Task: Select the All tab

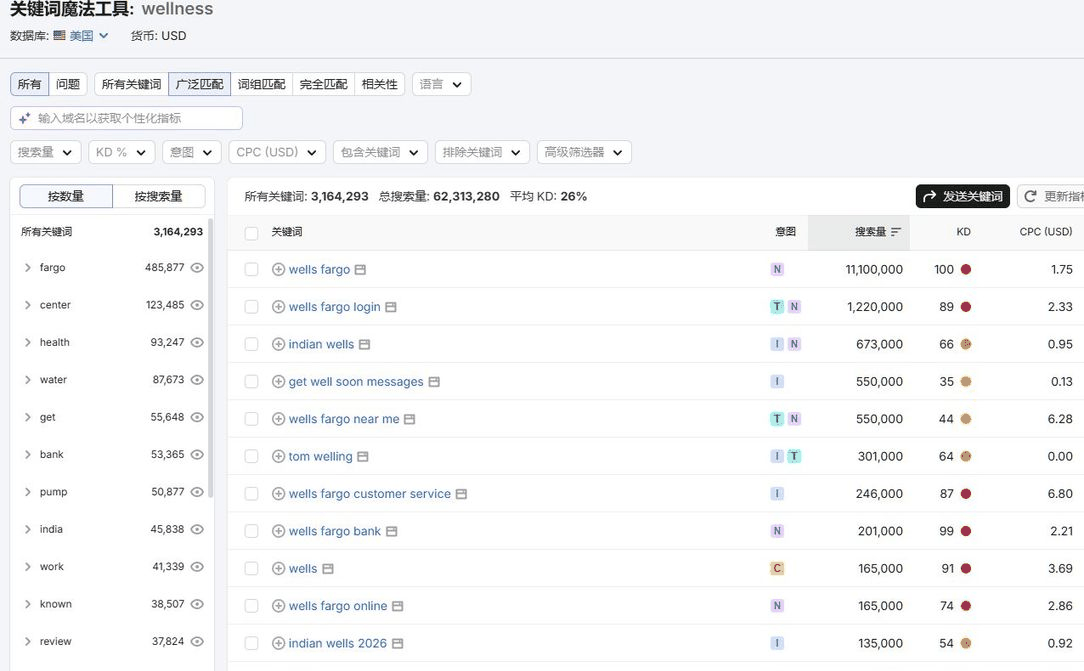Action: click(x=29, y=84)
